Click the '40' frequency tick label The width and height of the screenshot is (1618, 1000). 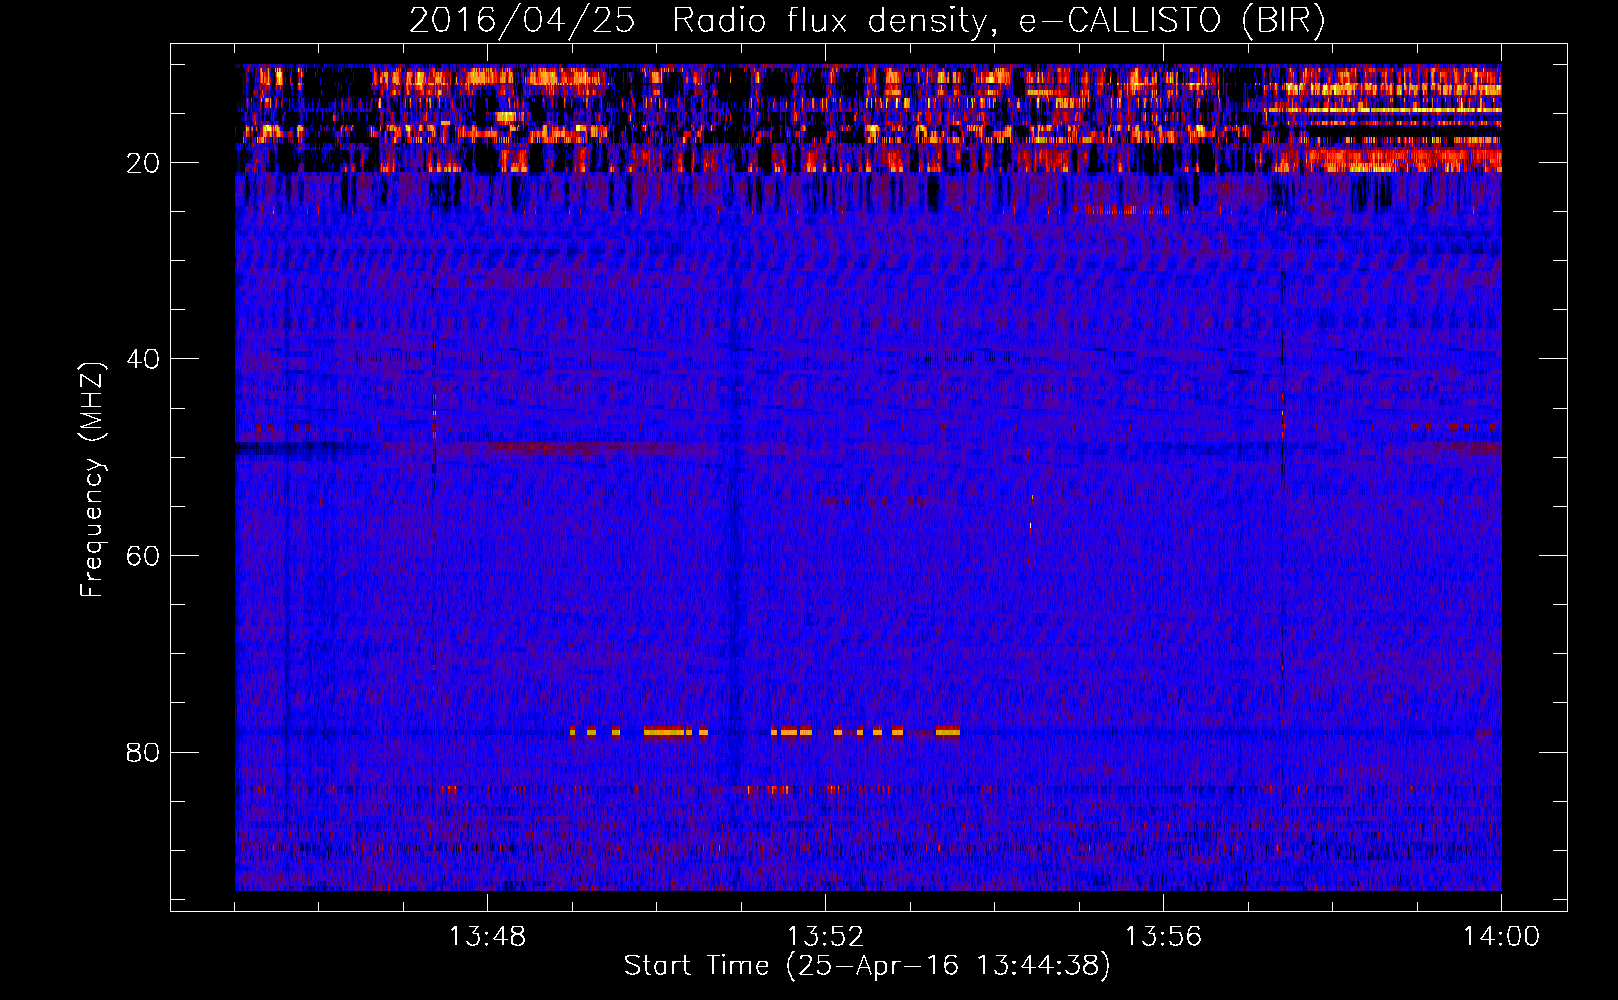click(x=143, y=359)
